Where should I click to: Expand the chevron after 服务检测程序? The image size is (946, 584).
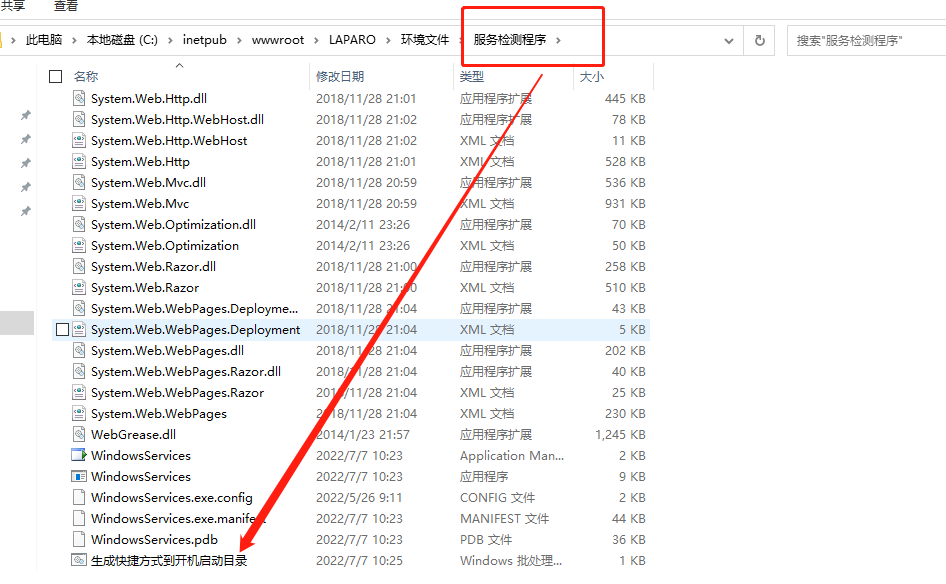(x=559, y=40)
